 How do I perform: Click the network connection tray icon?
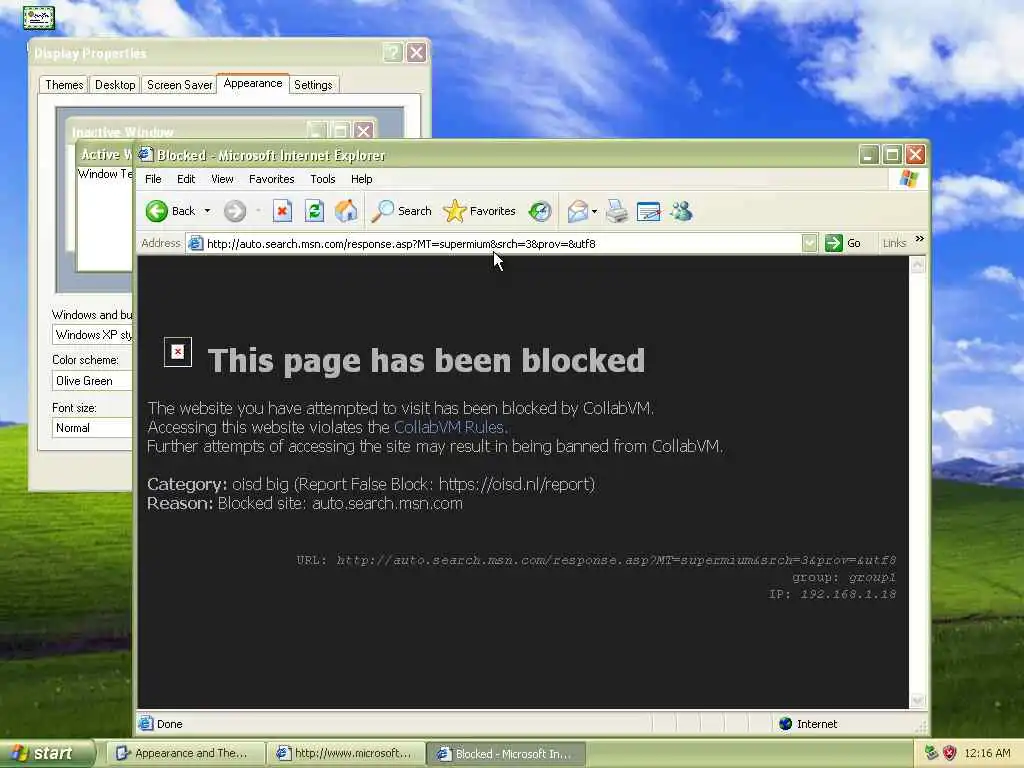pos(931,753)
